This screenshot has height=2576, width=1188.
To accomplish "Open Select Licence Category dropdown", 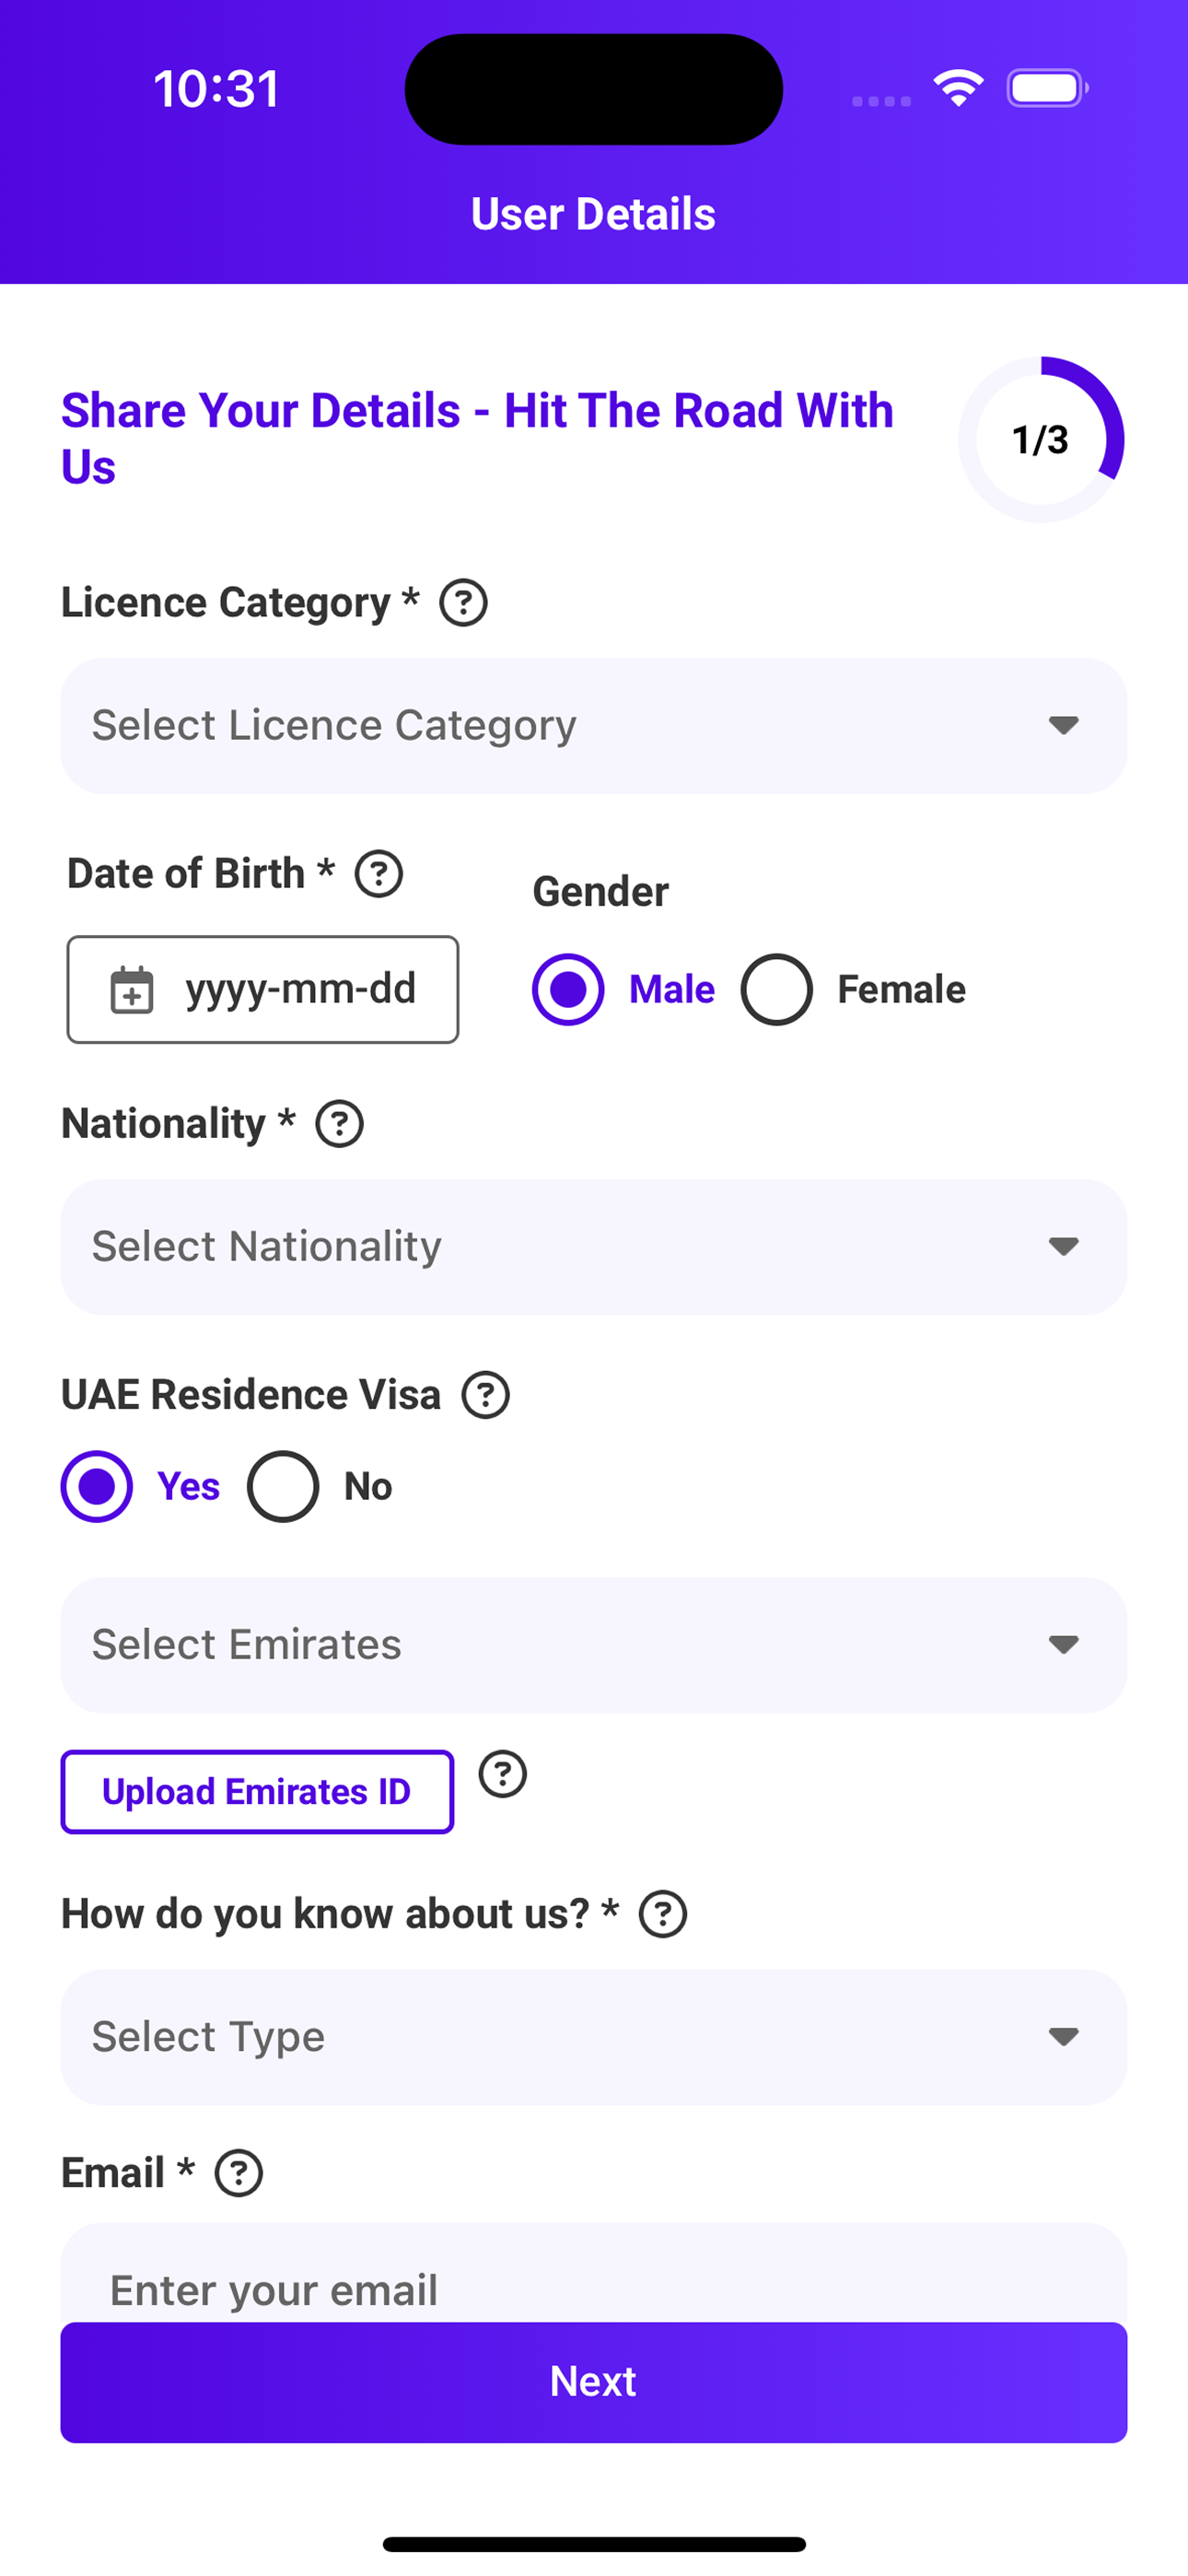I will (x=594, y=726).
